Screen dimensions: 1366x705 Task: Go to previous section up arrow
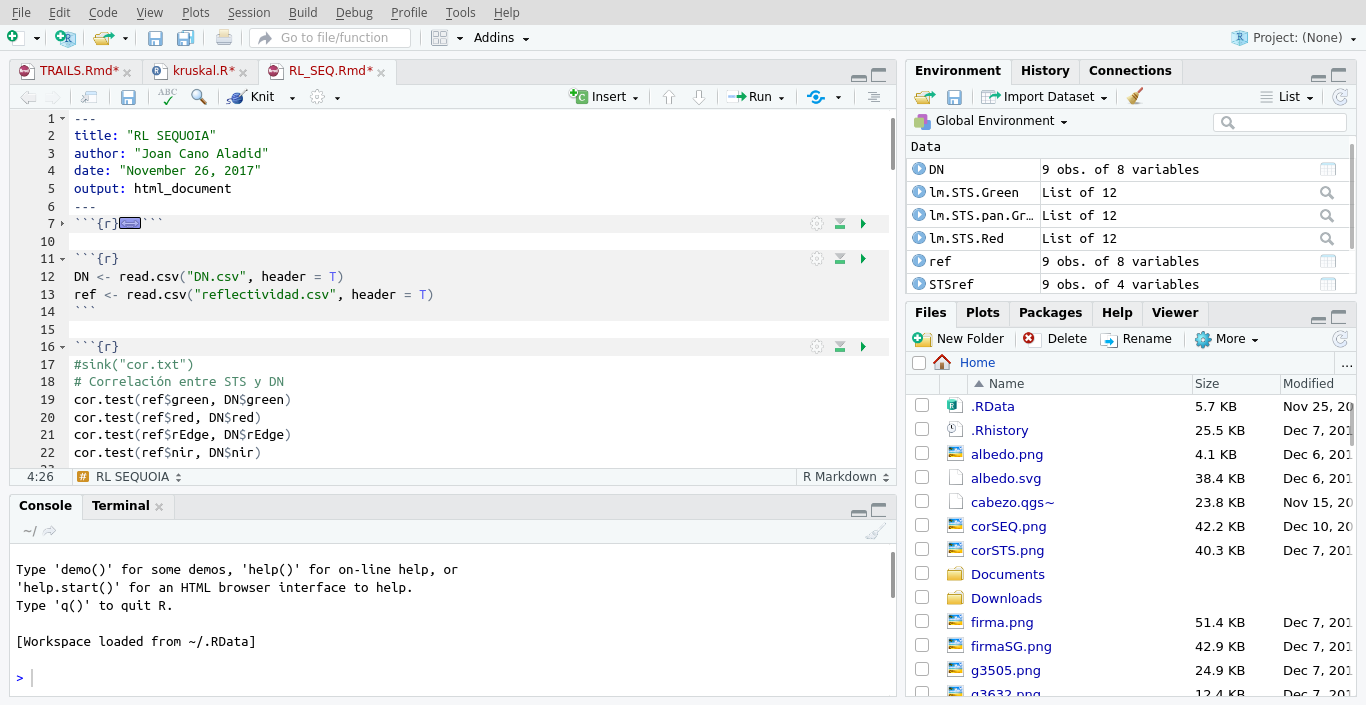tap(669, 97)
